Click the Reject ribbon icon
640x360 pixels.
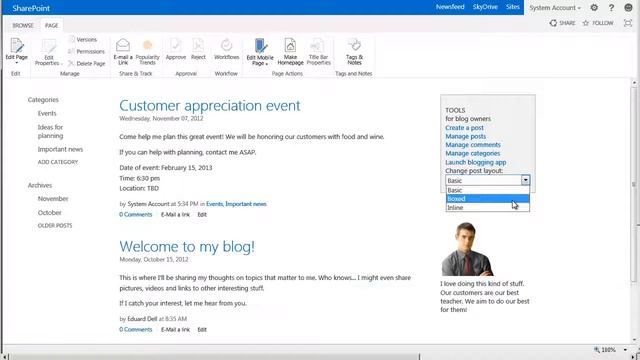click(198, 49)
